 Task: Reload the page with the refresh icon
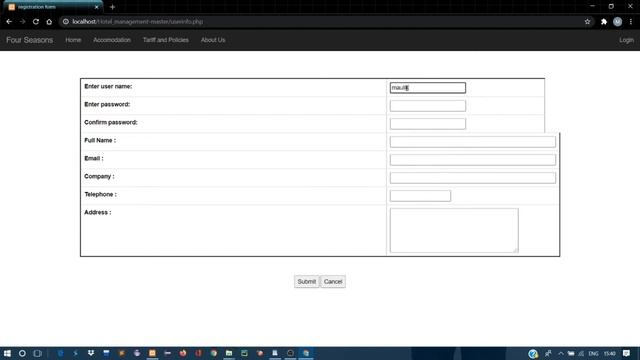(x=36, y=22)
